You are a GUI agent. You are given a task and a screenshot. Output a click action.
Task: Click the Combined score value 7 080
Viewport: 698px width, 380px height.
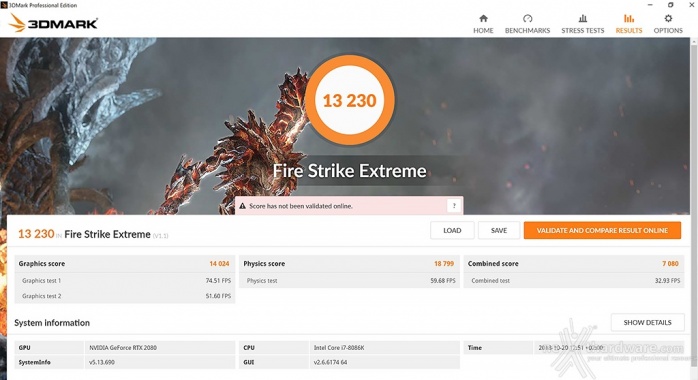[670, 263]
